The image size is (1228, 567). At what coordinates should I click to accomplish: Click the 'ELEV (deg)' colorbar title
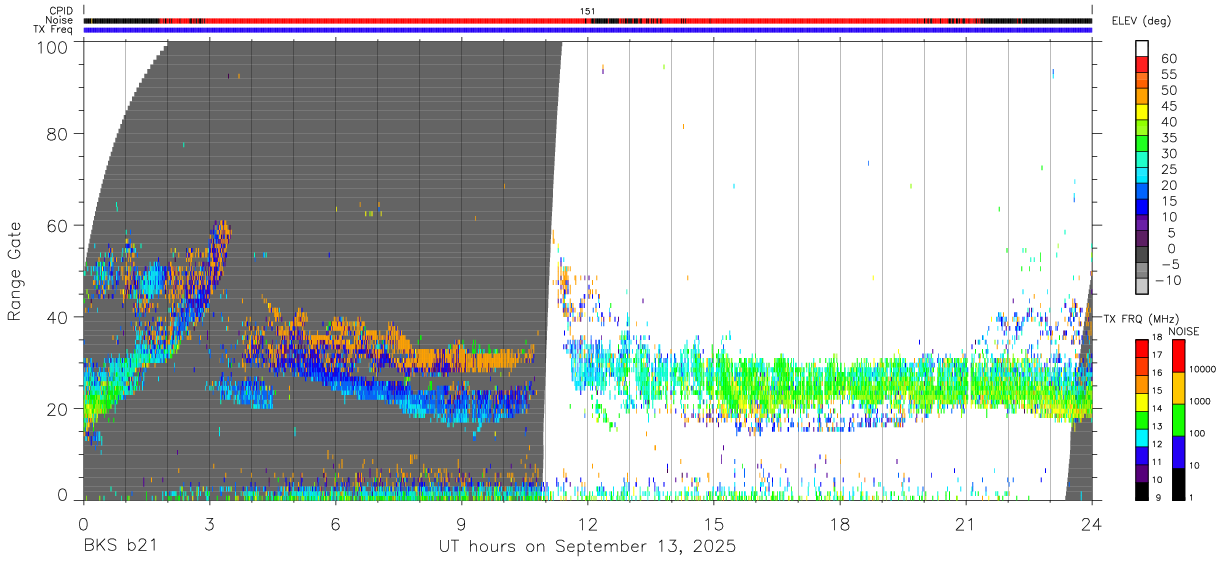coord(1141,21)
